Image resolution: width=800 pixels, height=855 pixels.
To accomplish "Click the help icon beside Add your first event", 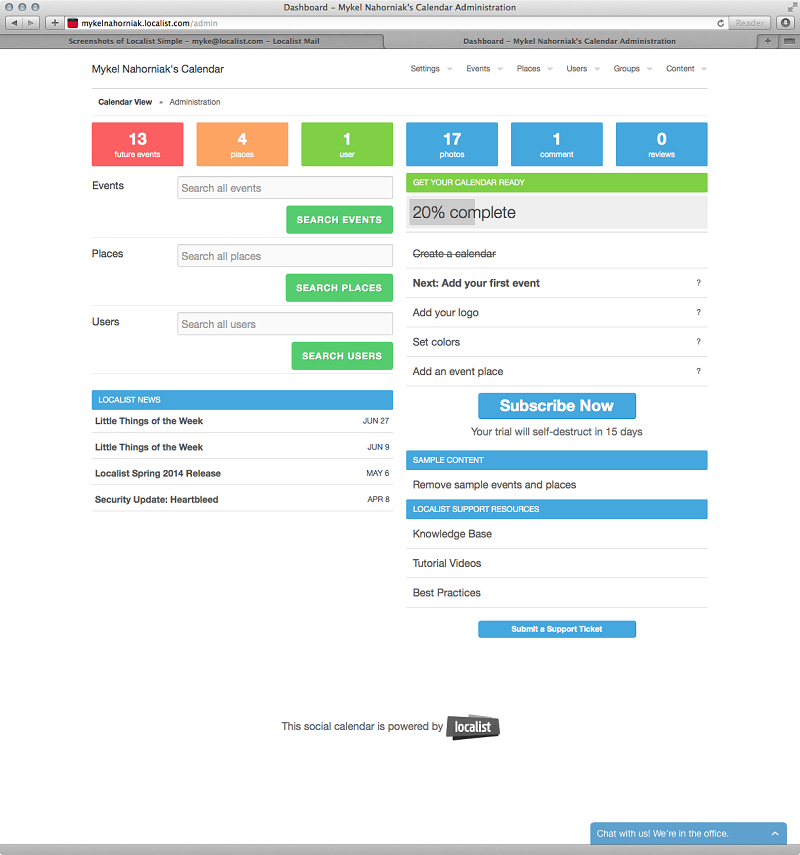I will [x=698, y=283].
